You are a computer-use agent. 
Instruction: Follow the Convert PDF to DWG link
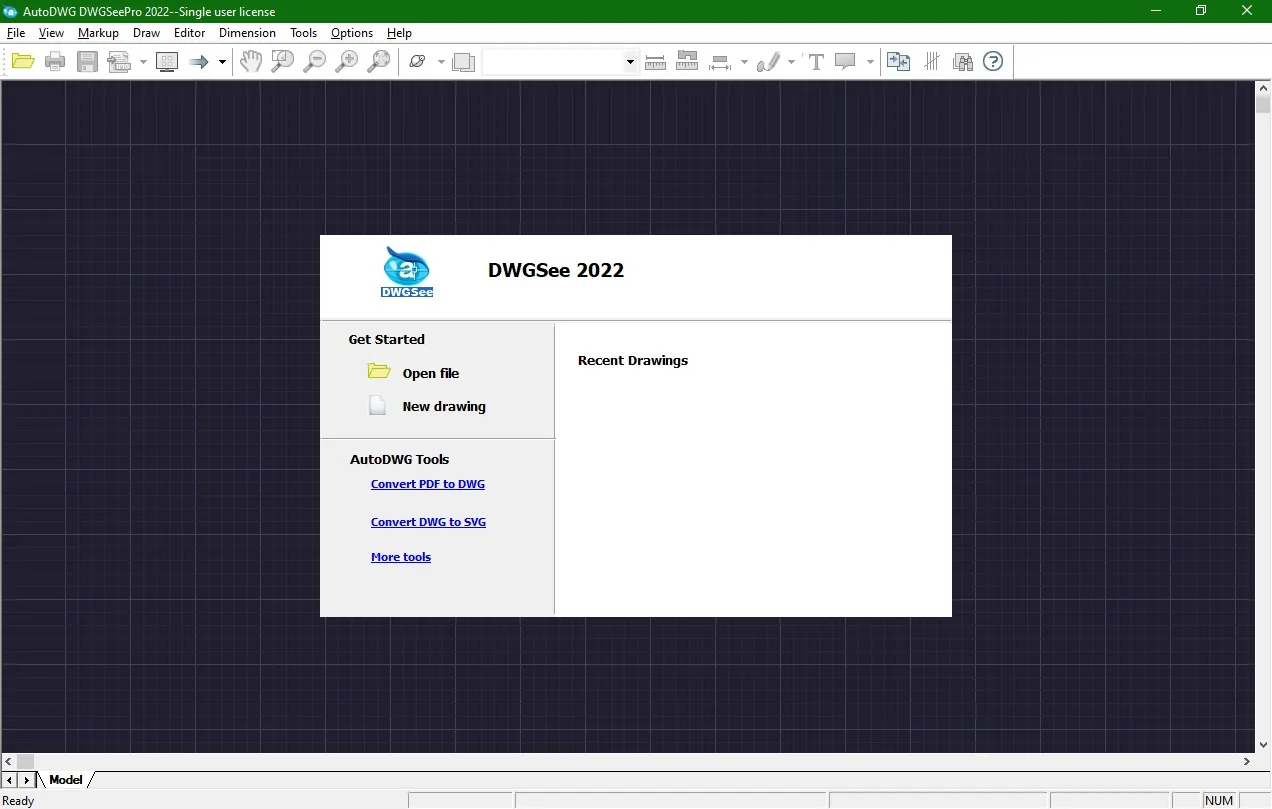pyautogui.click(x=428, y=484)
